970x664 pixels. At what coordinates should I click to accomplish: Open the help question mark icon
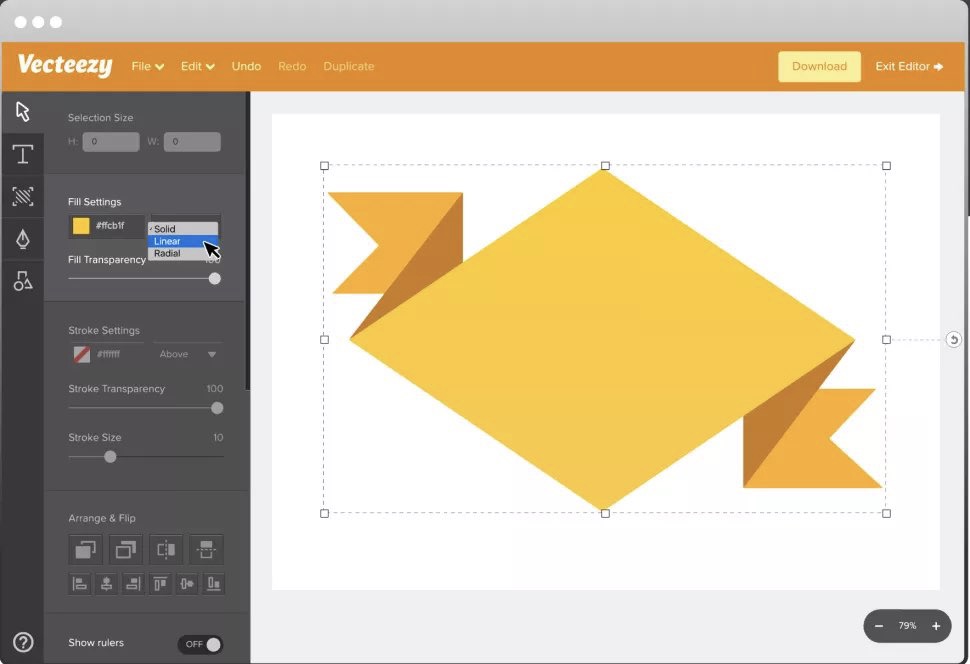click(x=22, y=643)
